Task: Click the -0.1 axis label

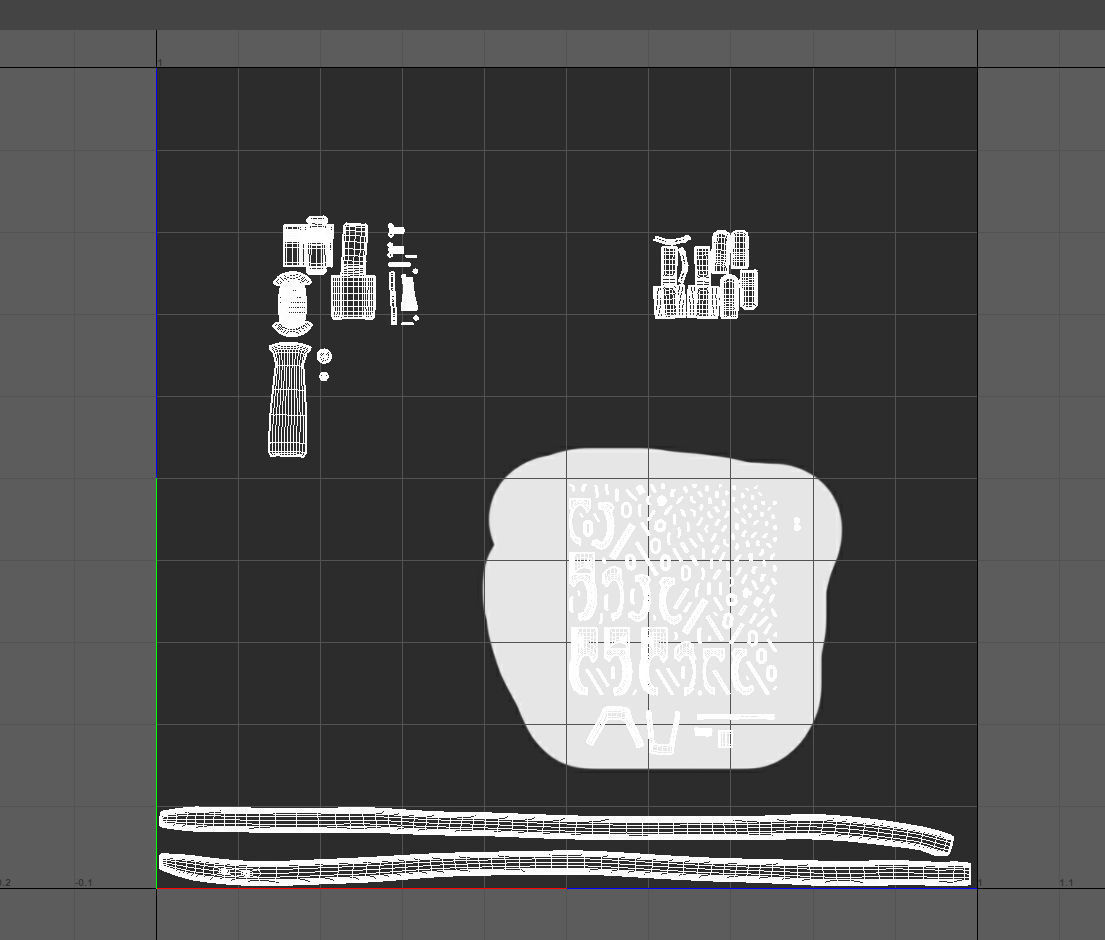Action: 84,882
